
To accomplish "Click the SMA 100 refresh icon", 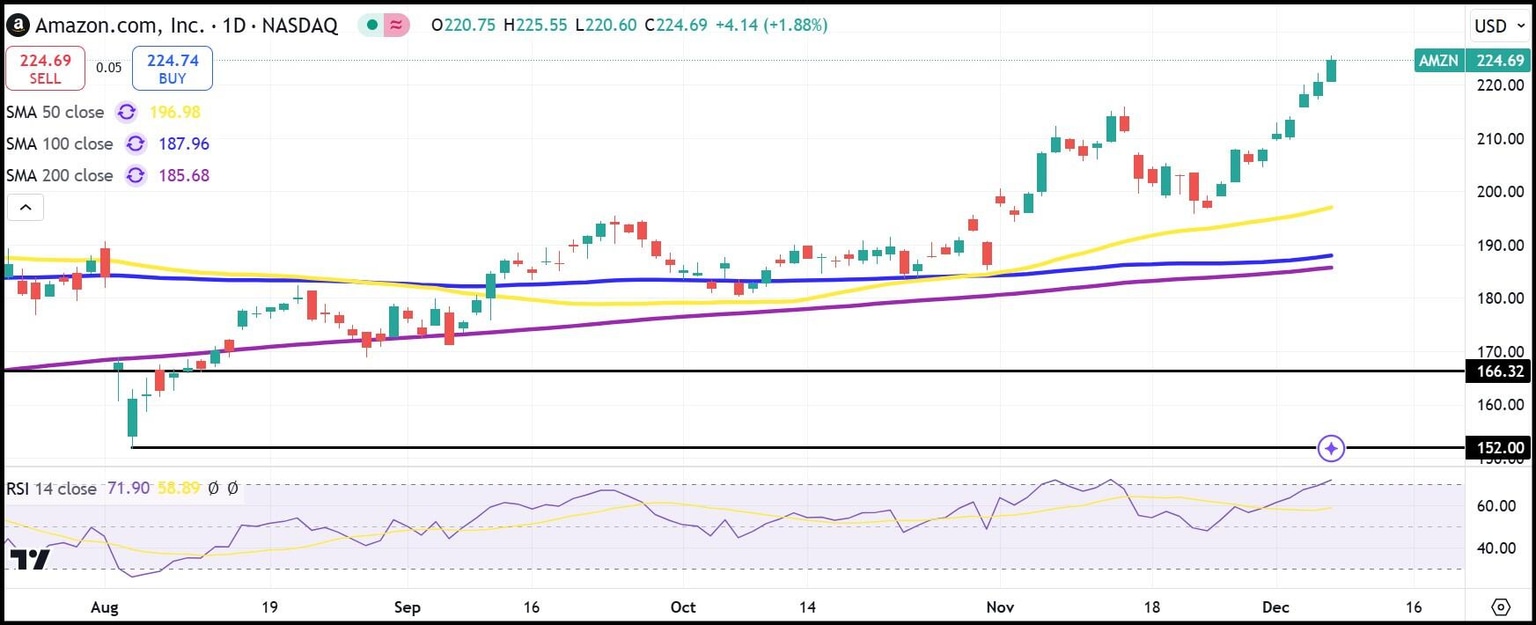I will [x=135, y=144].
